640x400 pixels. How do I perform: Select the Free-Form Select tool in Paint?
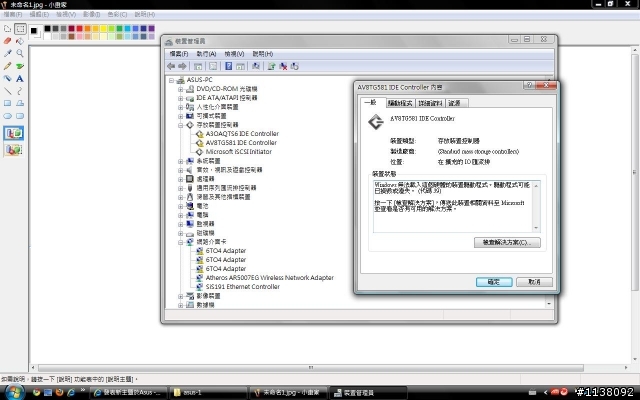click(7, 29)
